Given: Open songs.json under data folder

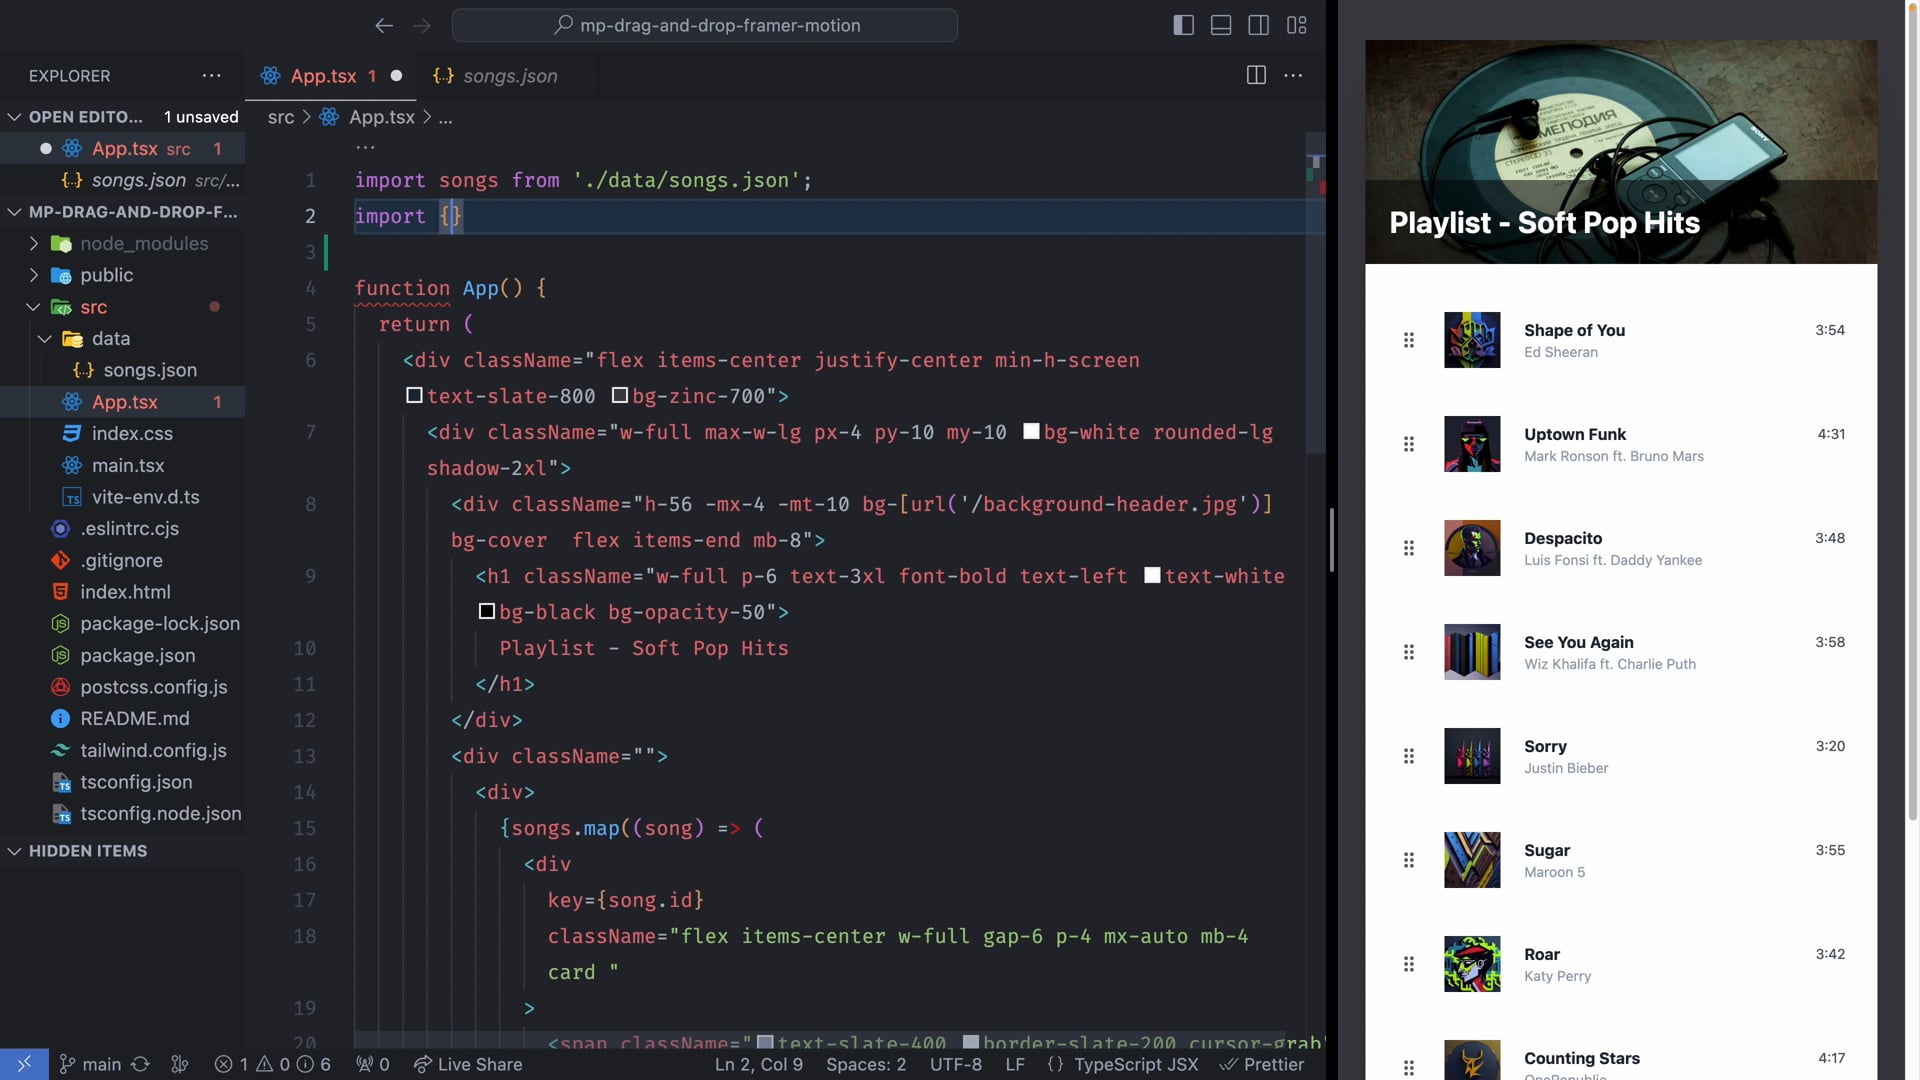Looking at the screenshot, I should click(x=122, y=370).
